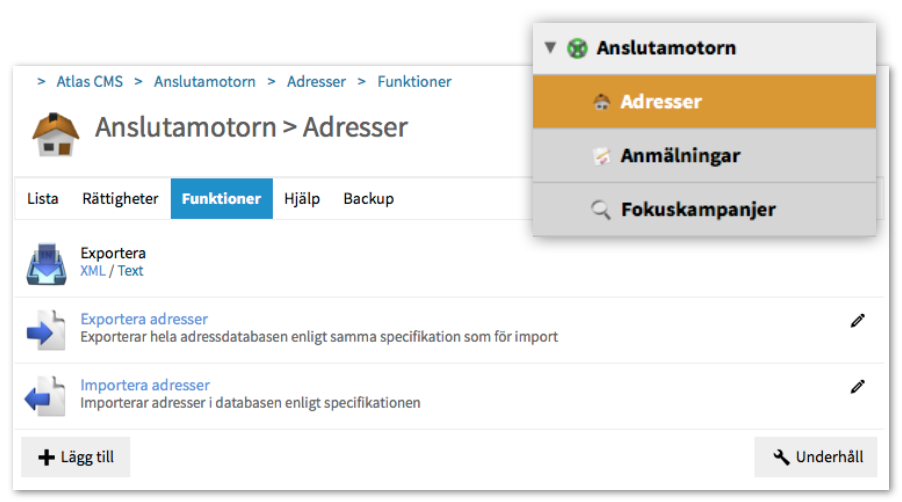Click the Exportera download tray icon

click(46, 263)
